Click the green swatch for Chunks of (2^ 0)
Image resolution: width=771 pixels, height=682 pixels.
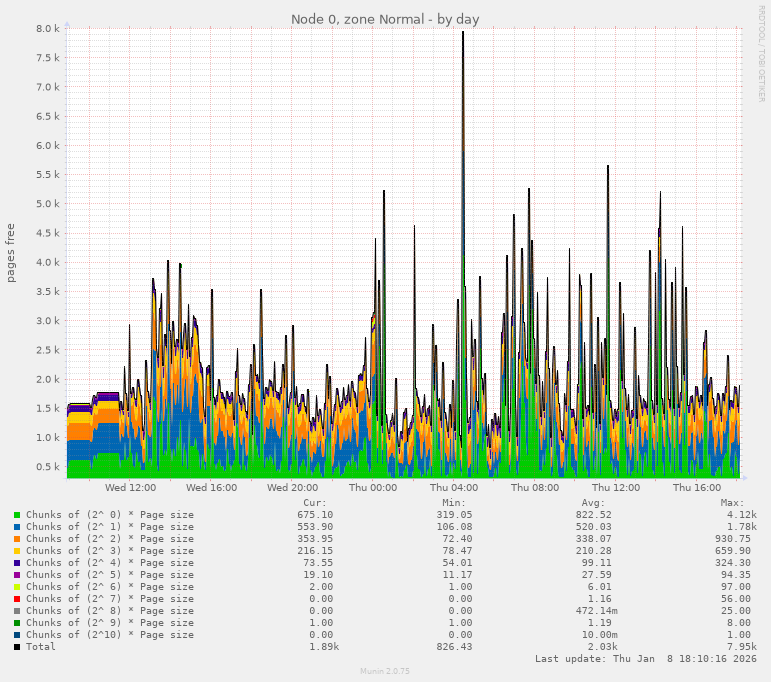point(17,515)
